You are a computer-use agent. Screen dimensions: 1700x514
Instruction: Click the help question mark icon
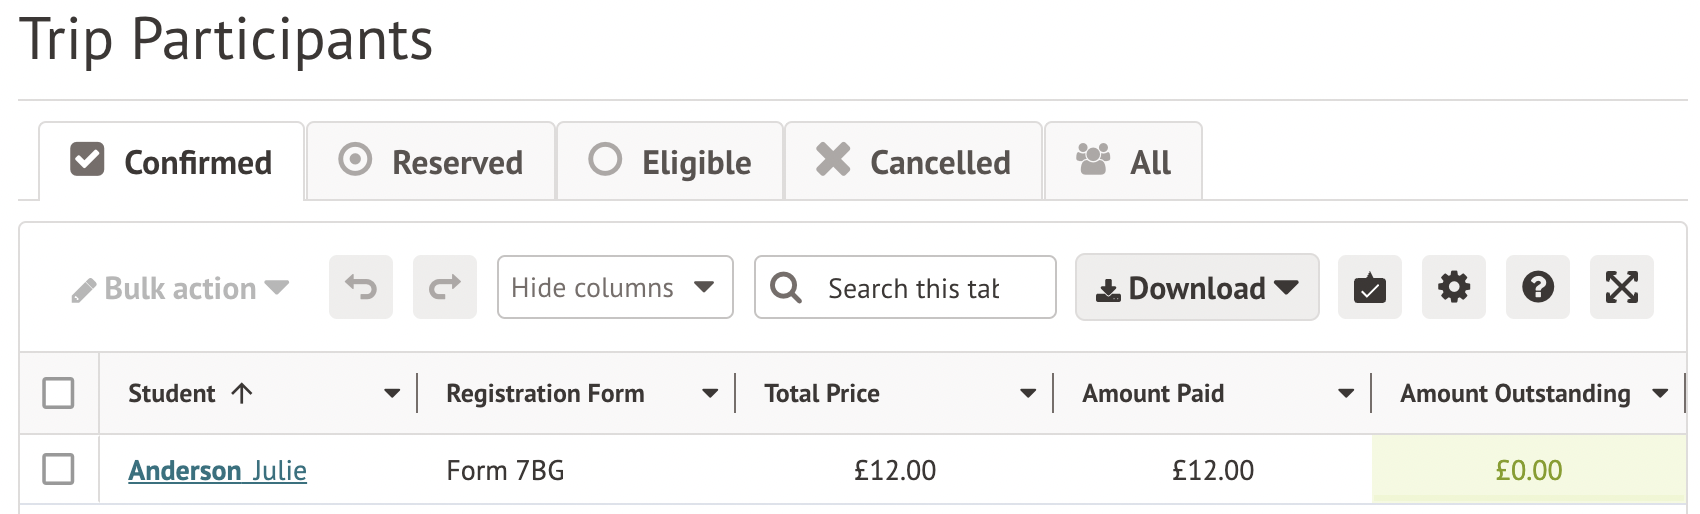1537,288
